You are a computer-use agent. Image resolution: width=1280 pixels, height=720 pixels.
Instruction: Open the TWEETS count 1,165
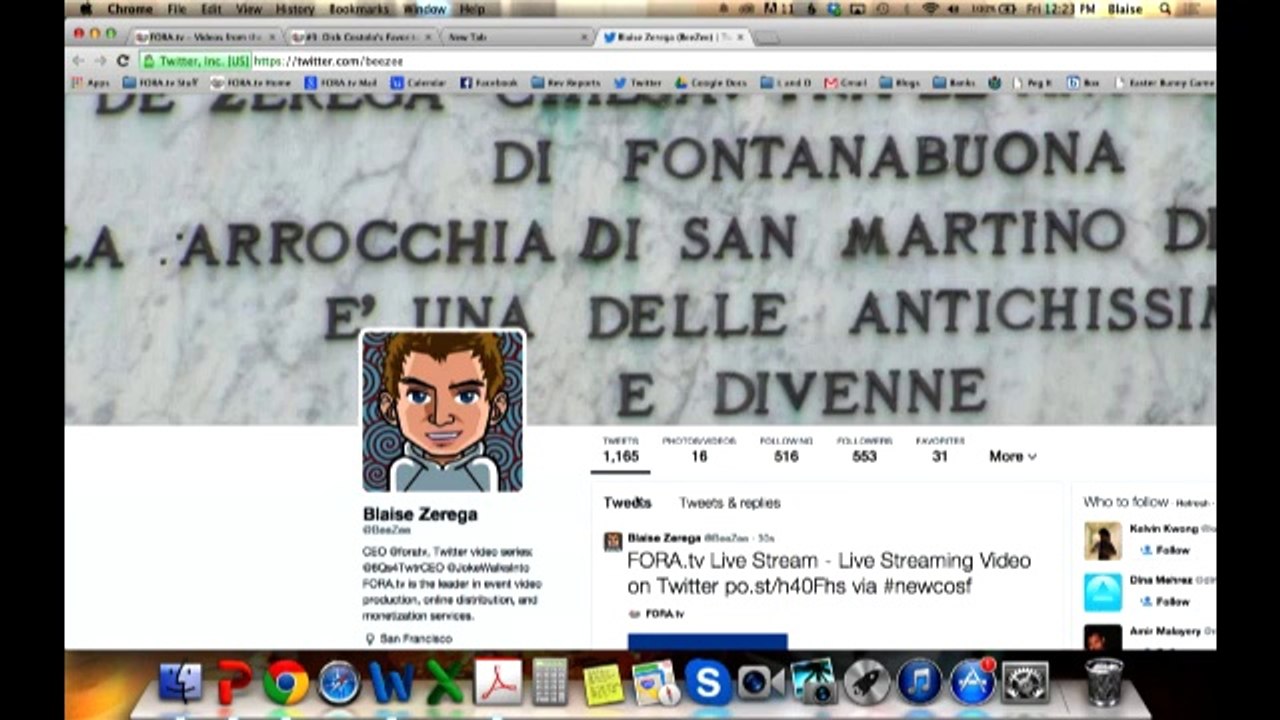[620, 449]
